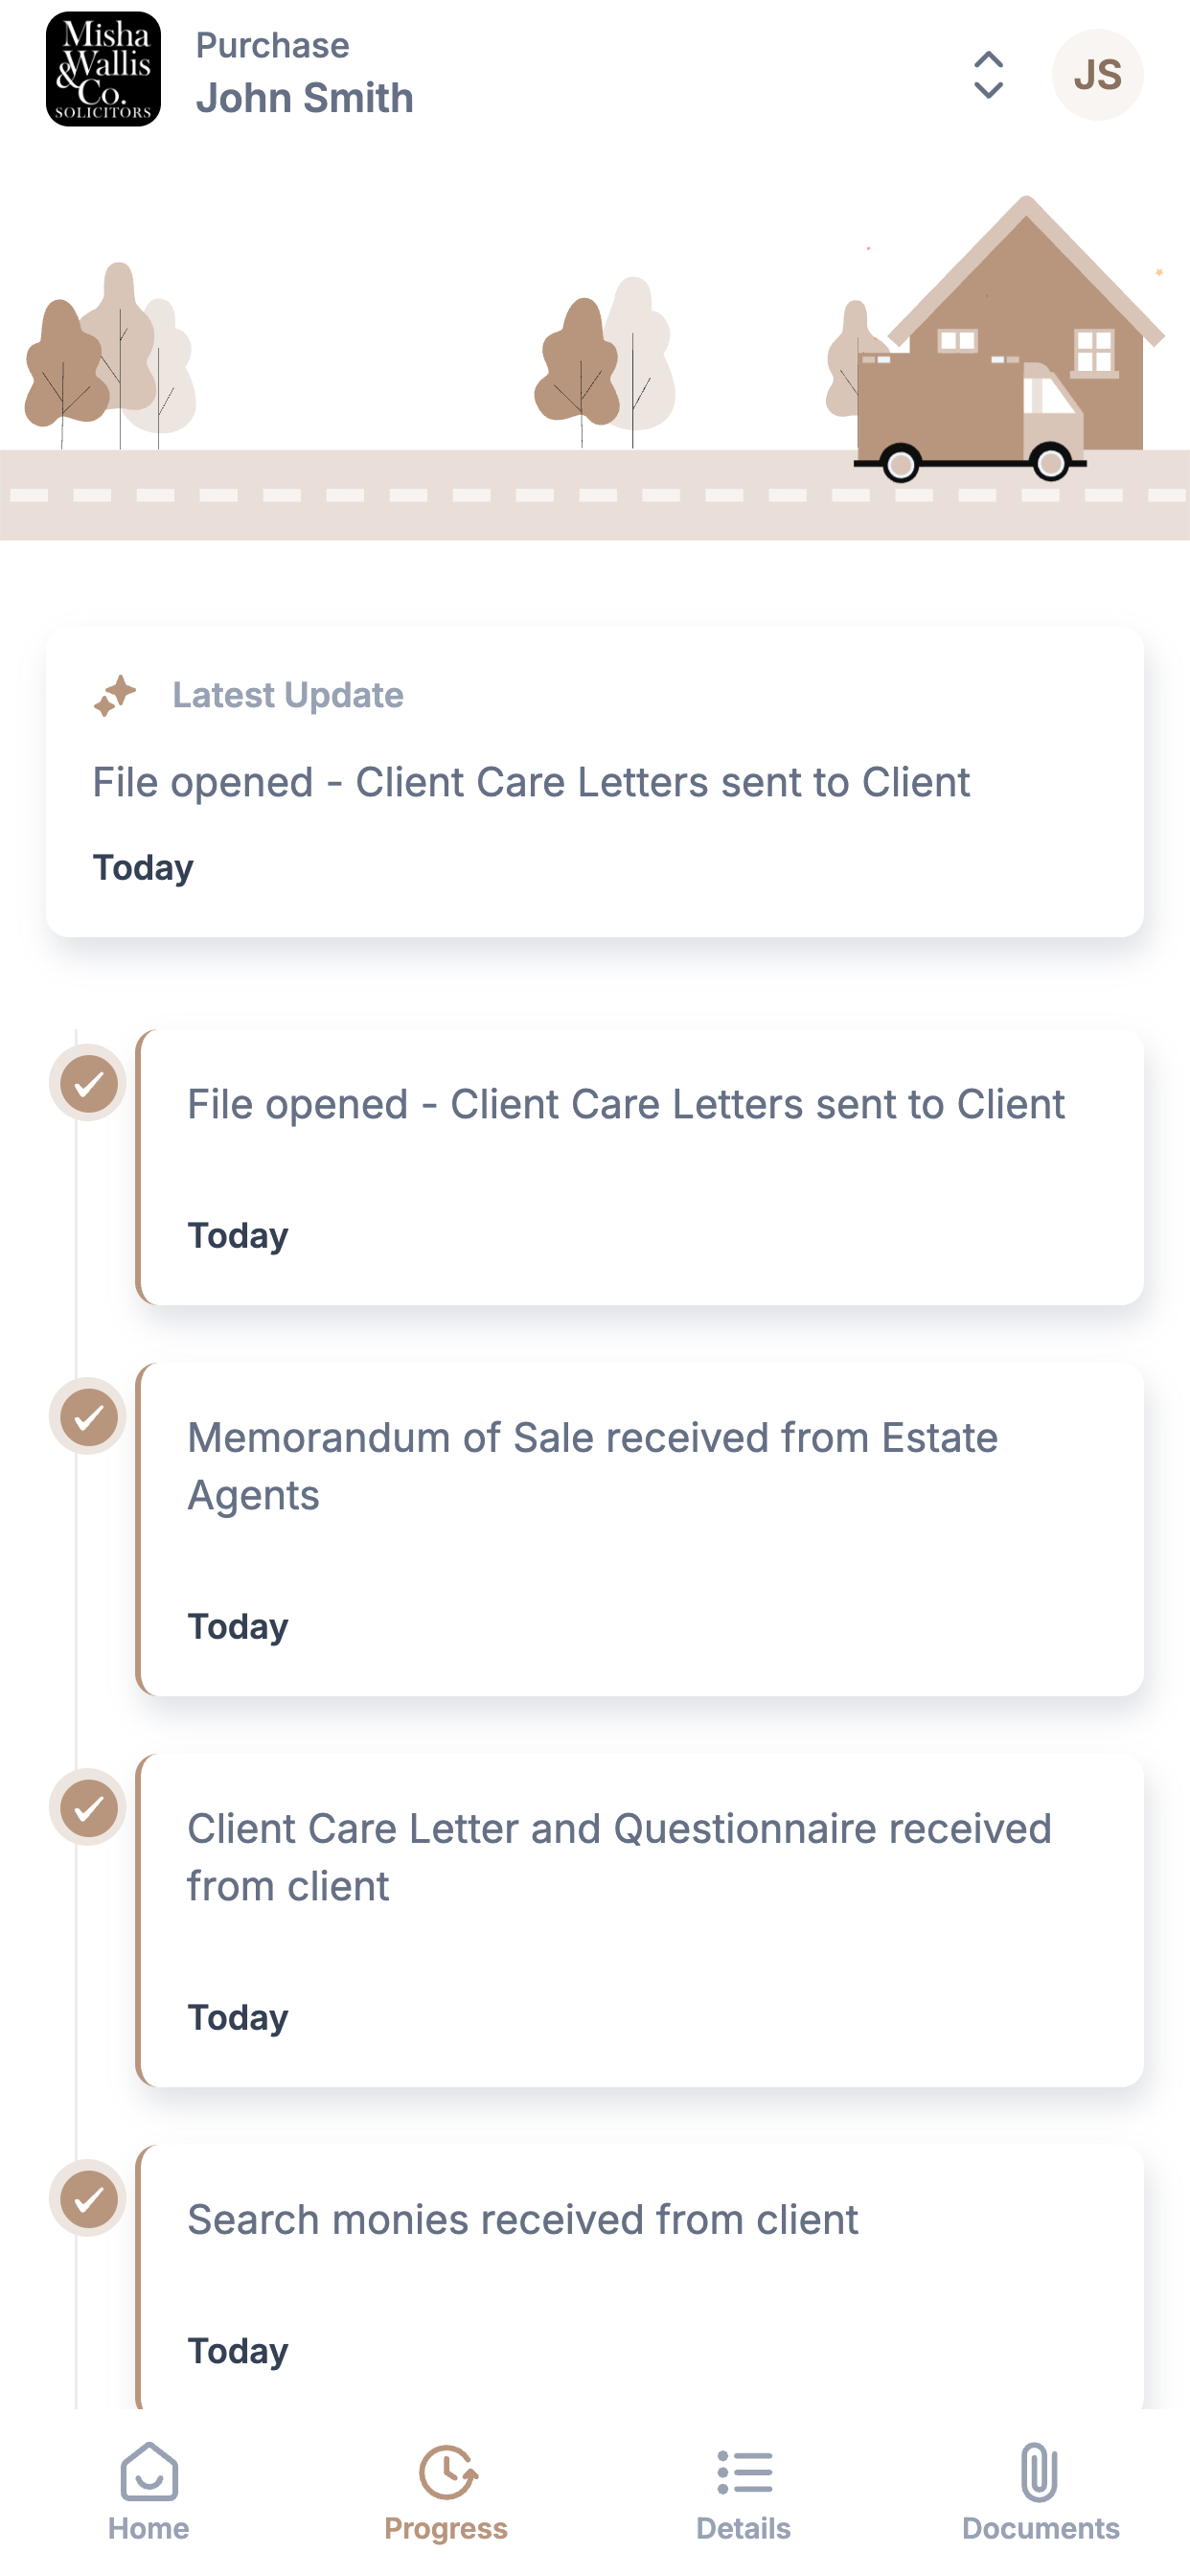Tap checkmark beside Client Care Letter milestone
Image resolution: width=1190 pixels, height=2576 pixels.
coord(88,1807)
